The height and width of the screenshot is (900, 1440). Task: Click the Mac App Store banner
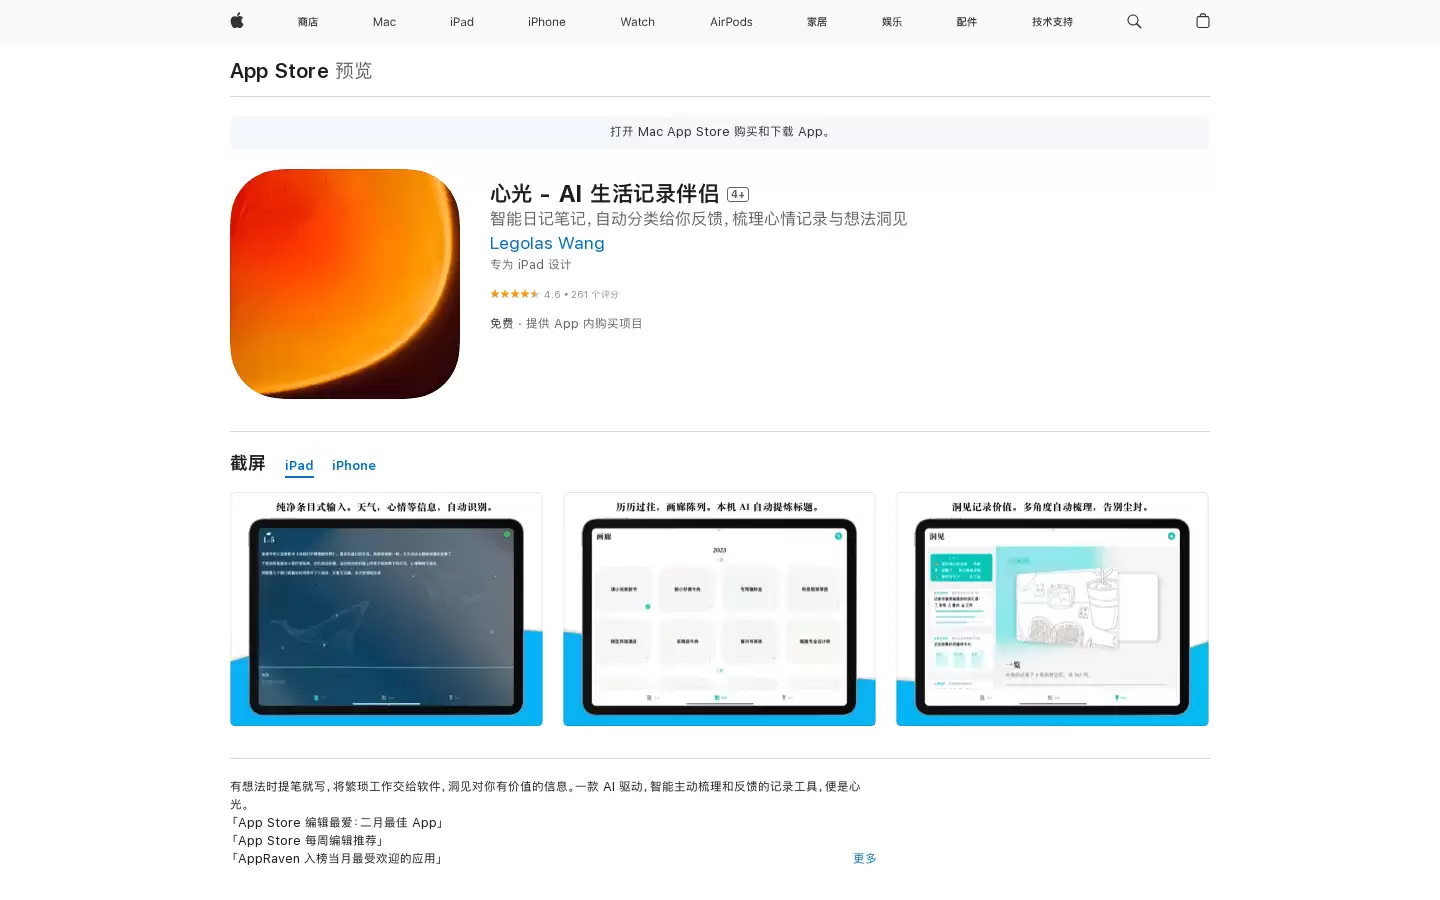[720, 132]
